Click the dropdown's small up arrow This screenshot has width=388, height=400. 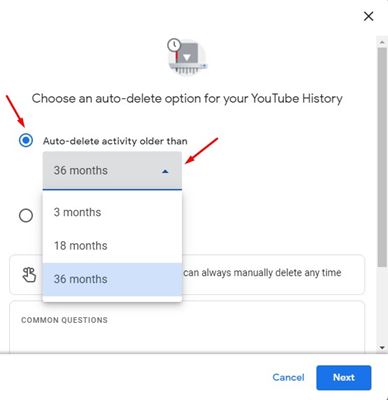(x=165, y=171)
